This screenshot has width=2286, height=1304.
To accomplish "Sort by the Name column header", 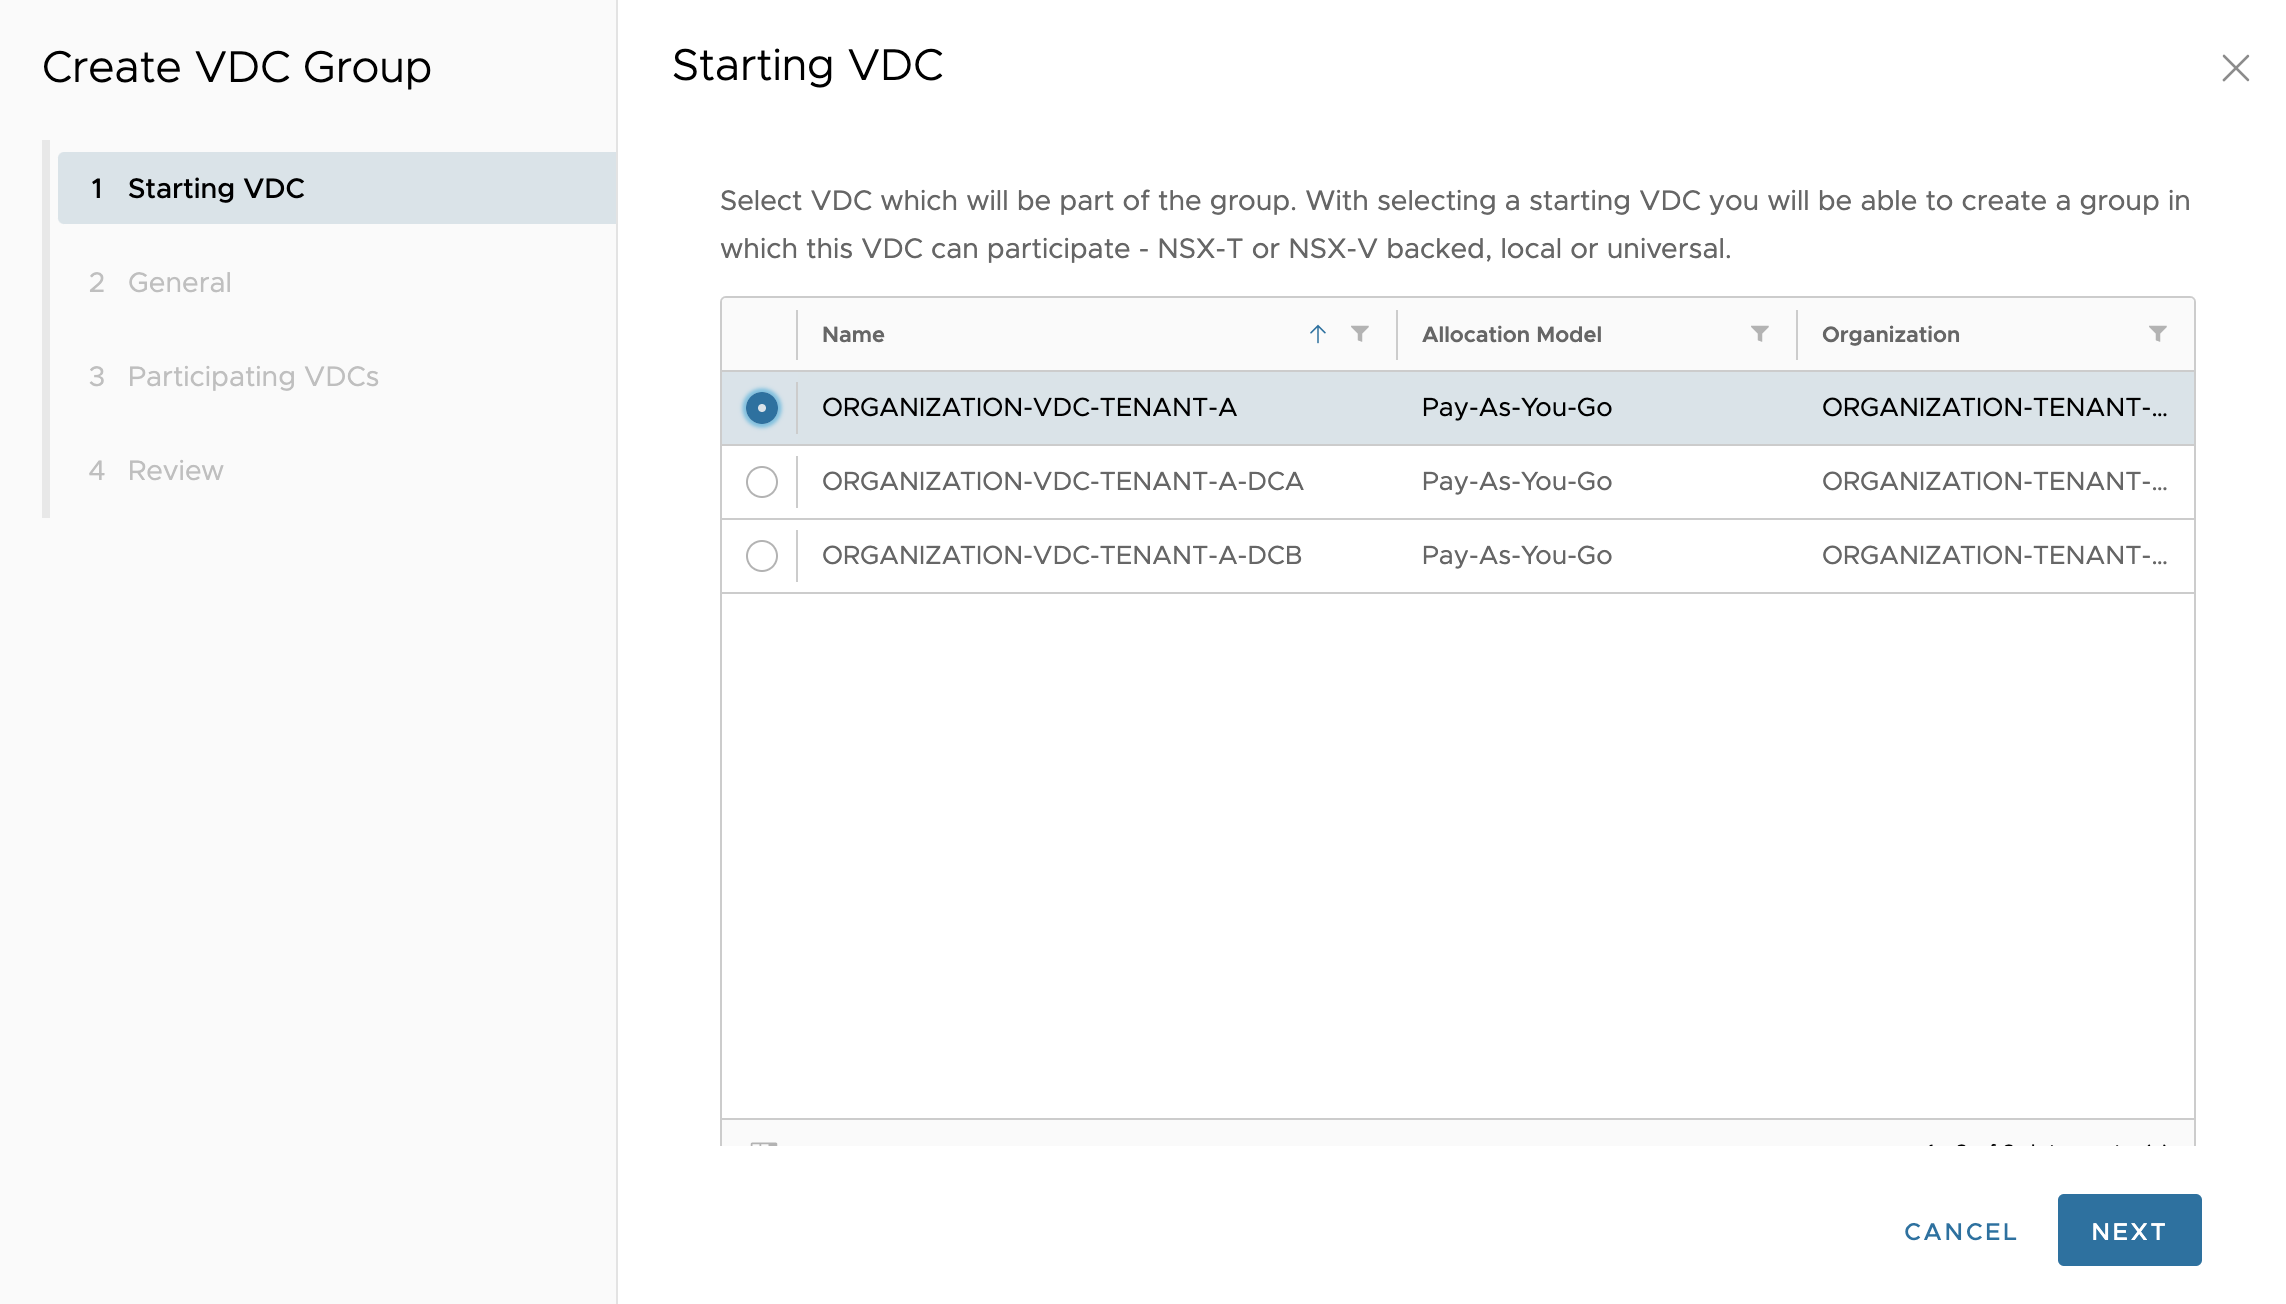I will [853, 335].
